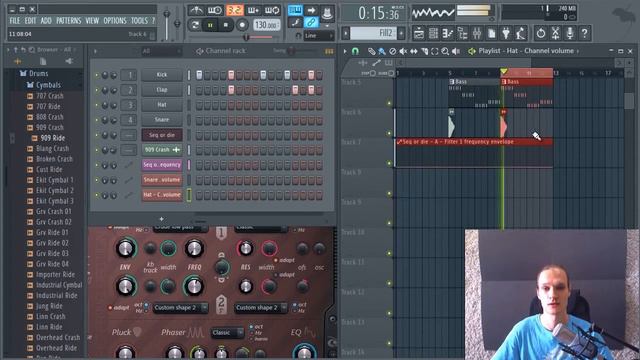Toggle pattern/song mode button
This screenshot has width=640, height=360.
click(195, 25)
